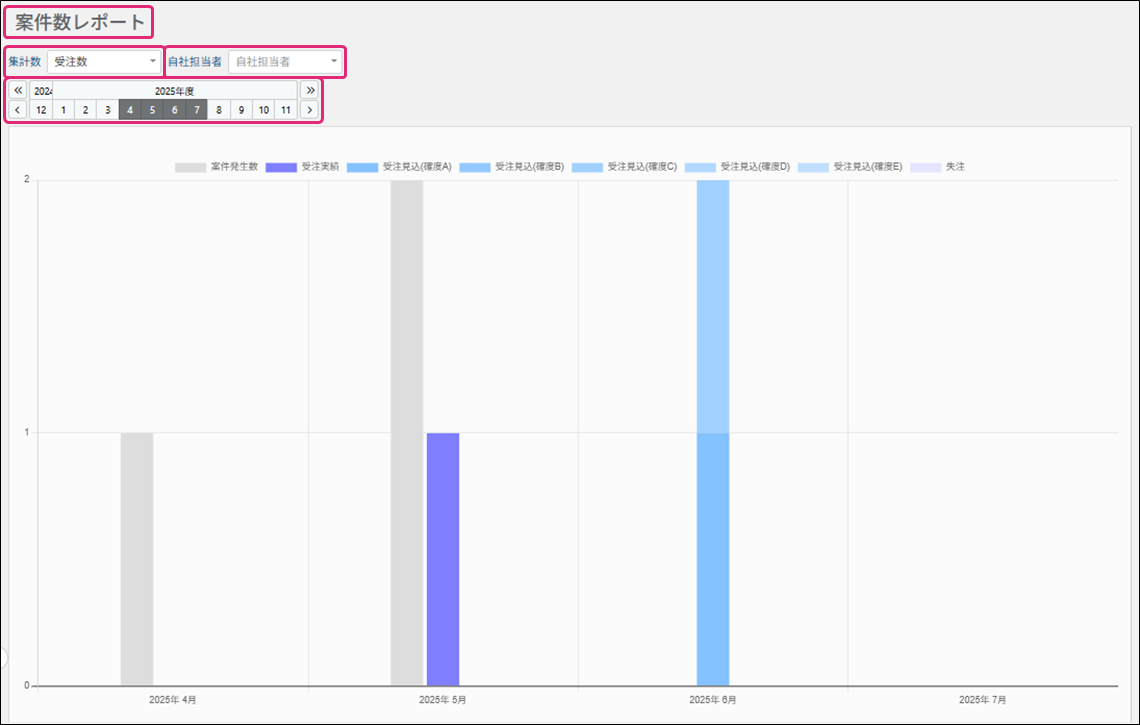The height and width of the screenshot is (725, 1140).
Task: Hide 受注見込(確度A) legend series
Action: click(x=400, y=167)
